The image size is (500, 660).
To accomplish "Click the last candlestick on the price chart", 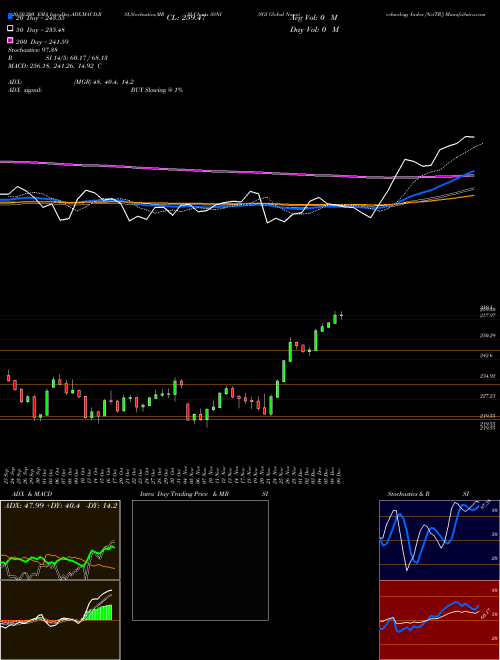I will (341, 315).
